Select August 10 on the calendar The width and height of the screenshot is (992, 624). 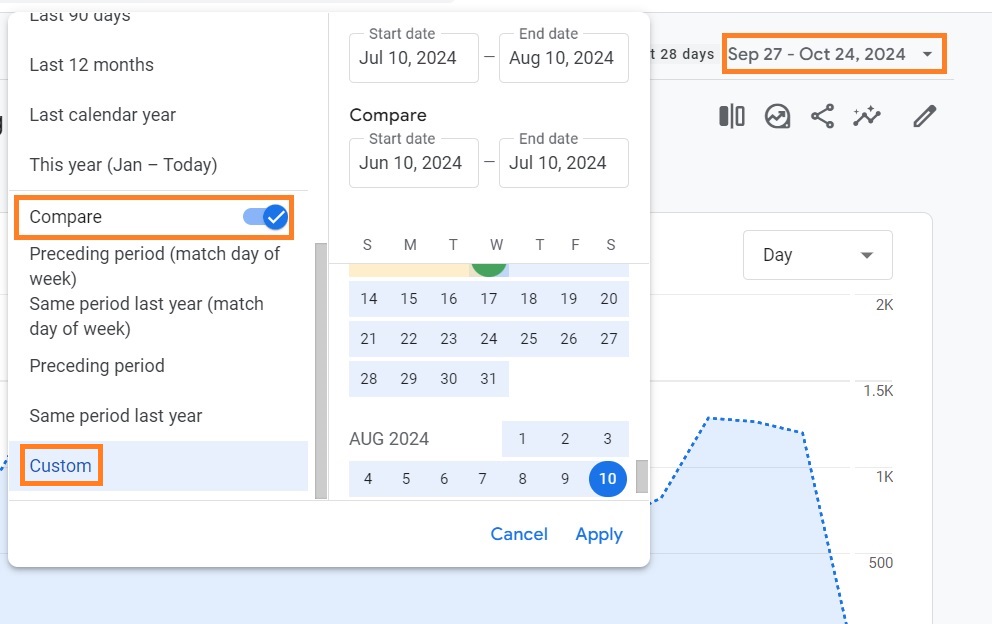tap(607, 479)
